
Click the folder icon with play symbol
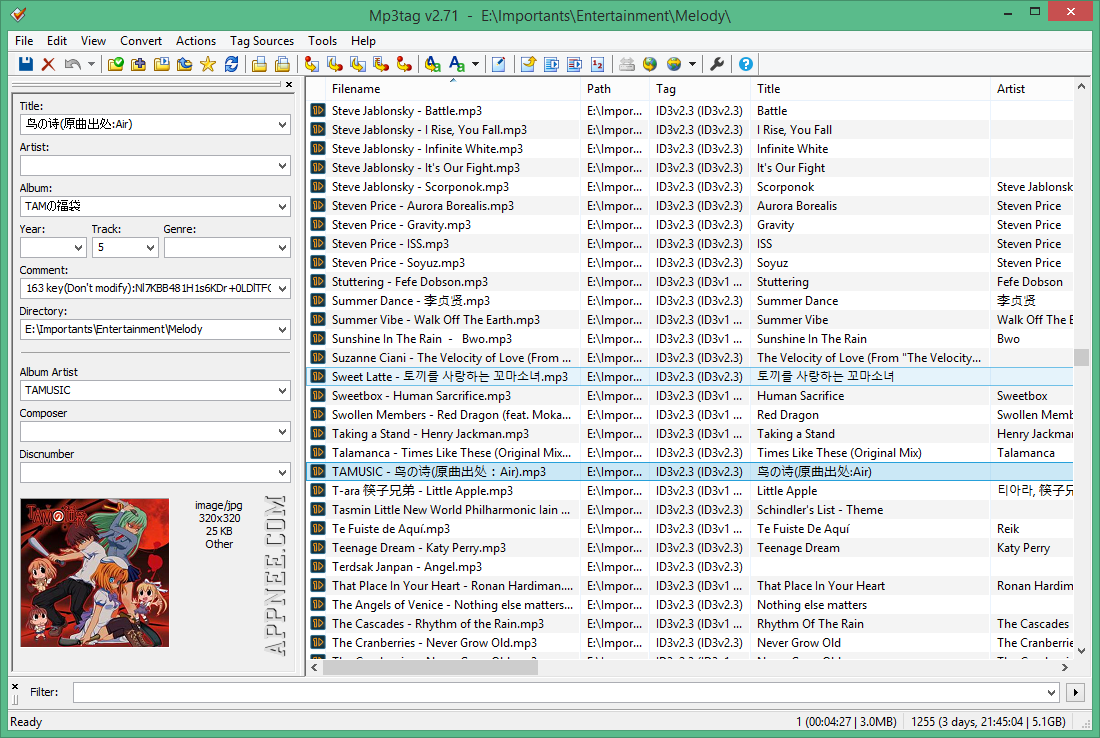(162, 64)
